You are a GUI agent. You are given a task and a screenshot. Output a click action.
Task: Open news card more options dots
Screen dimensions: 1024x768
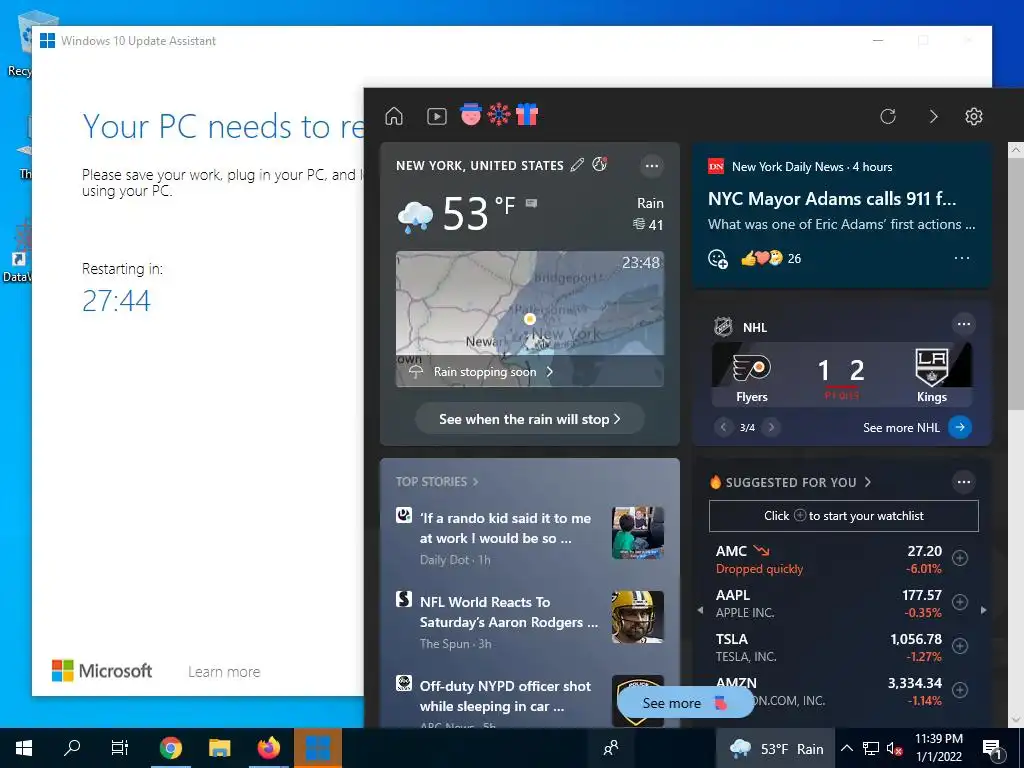click(x=962, y=258)
